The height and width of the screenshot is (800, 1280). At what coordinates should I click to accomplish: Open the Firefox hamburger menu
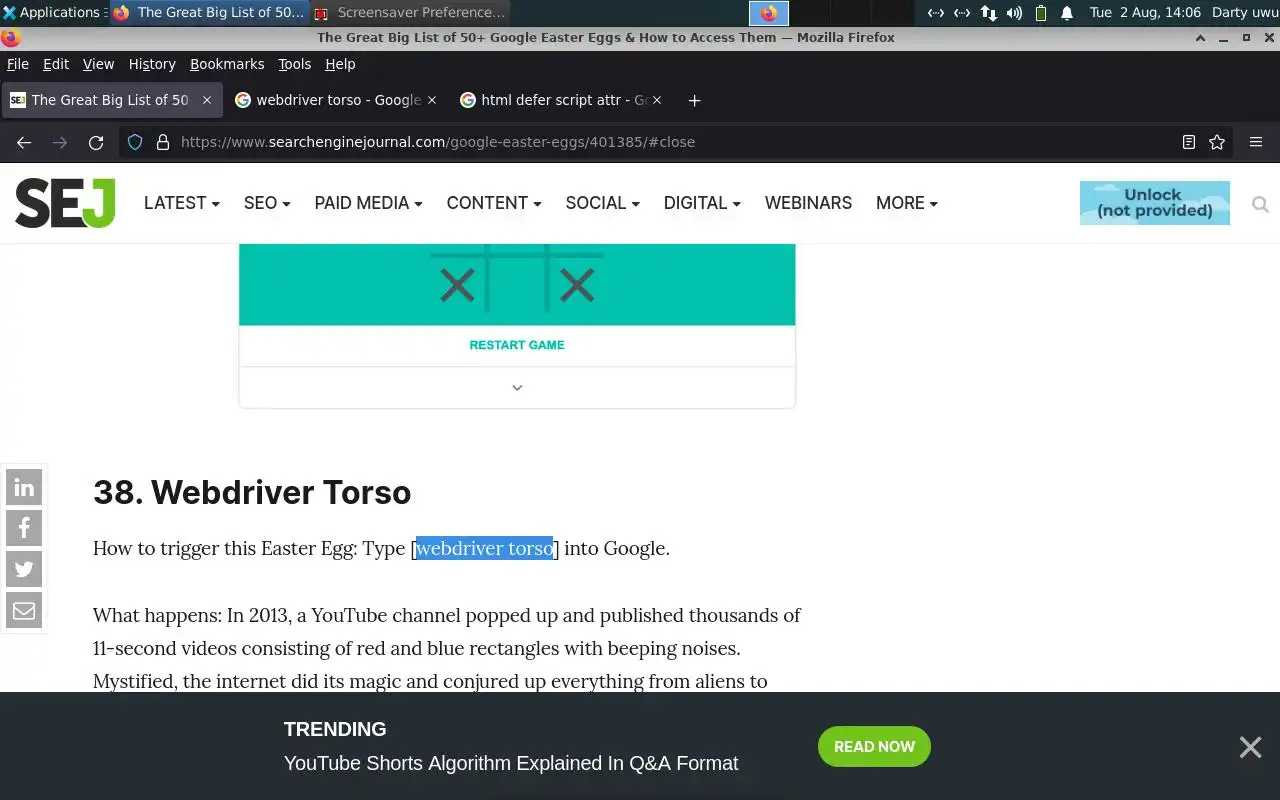tap(1256, 142)
